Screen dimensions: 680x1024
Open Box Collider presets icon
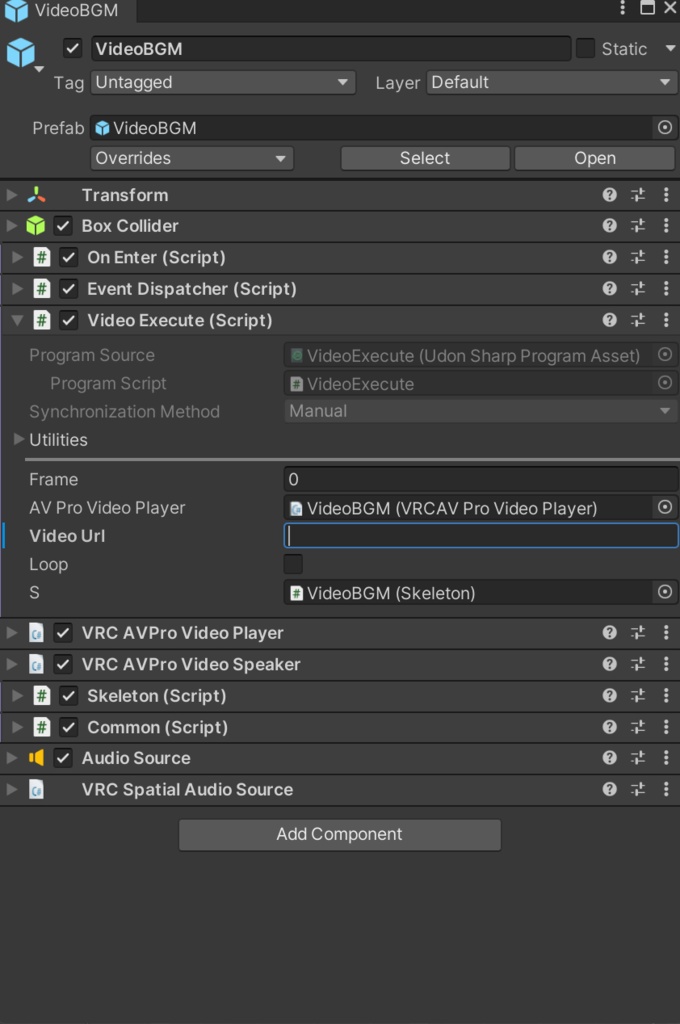(x=638, y=225)
